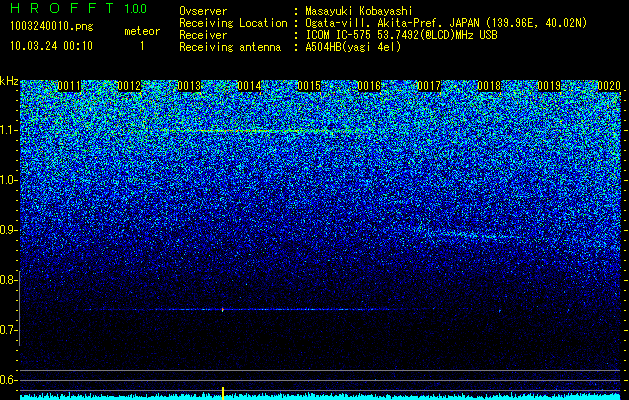629x400 pixels.
Task: Click the version number 1.0.0
Action: point(136,9)
